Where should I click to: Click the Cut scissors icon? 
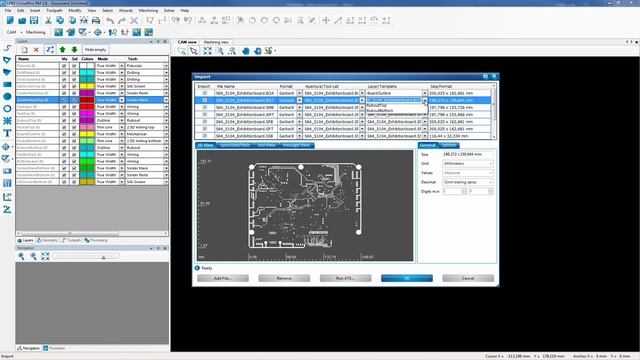tap(48, 20)
